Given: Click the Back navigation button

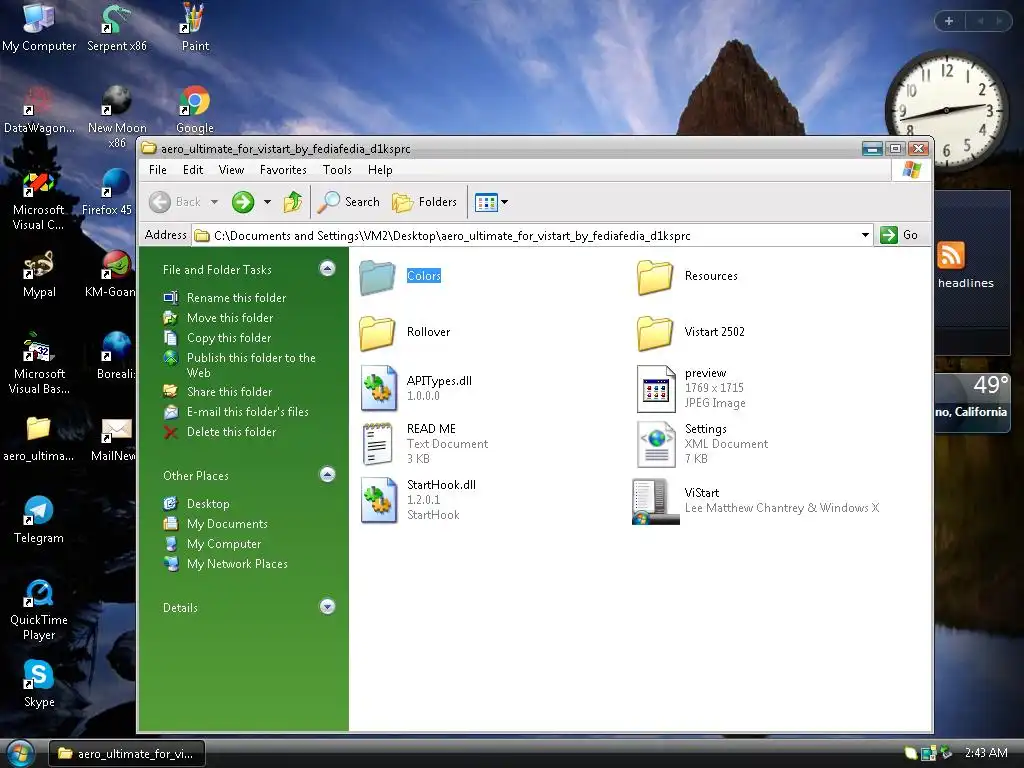Looking at the screenshot, I should tap(175, 202).
